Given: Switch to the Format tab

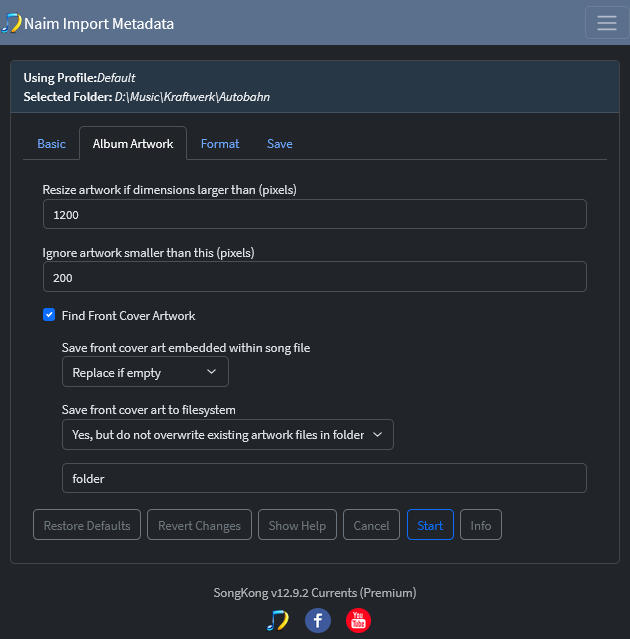Looking at the screenshot, I should [x=220, y=143].
